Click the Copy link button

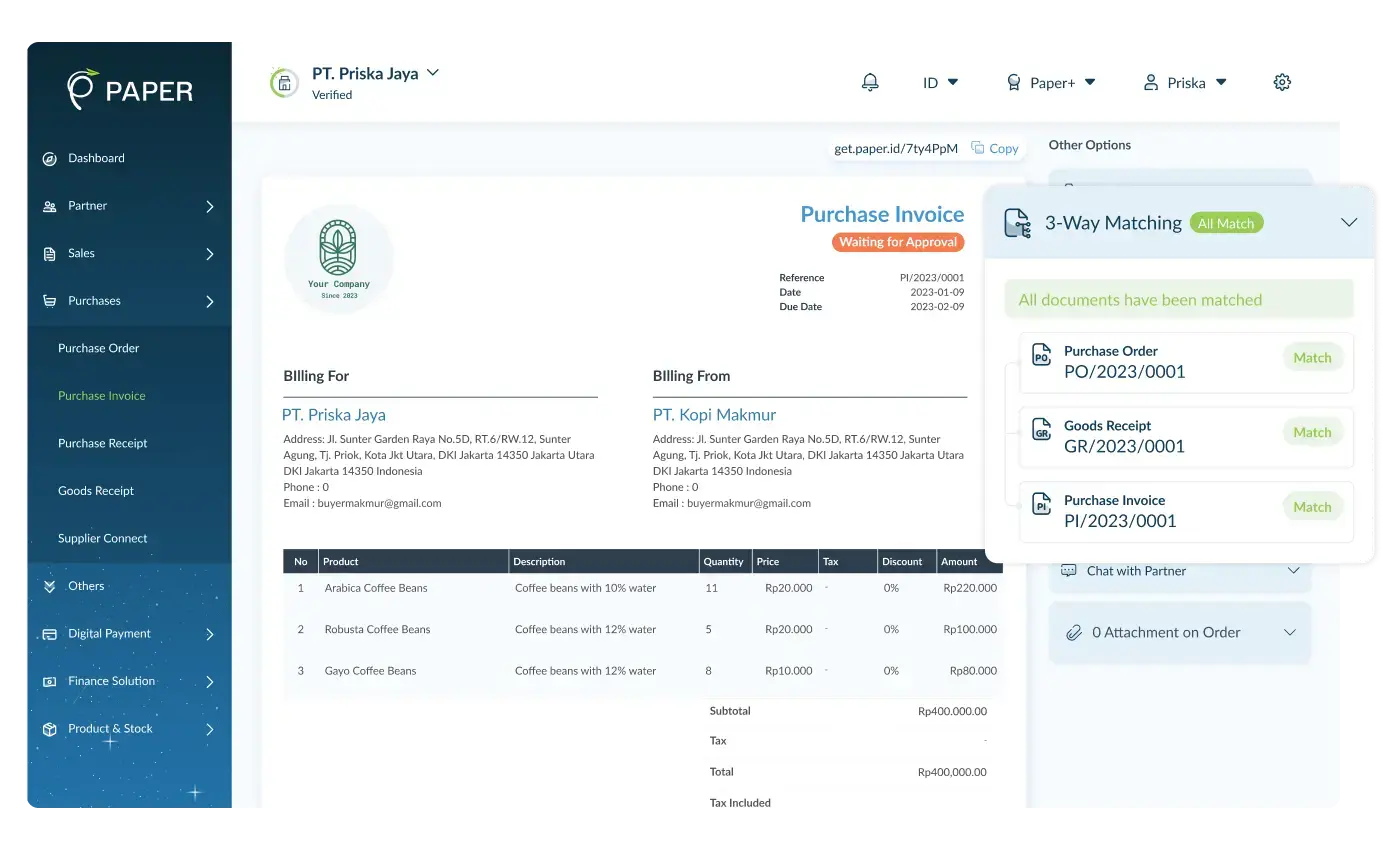[x=995, y=148]
